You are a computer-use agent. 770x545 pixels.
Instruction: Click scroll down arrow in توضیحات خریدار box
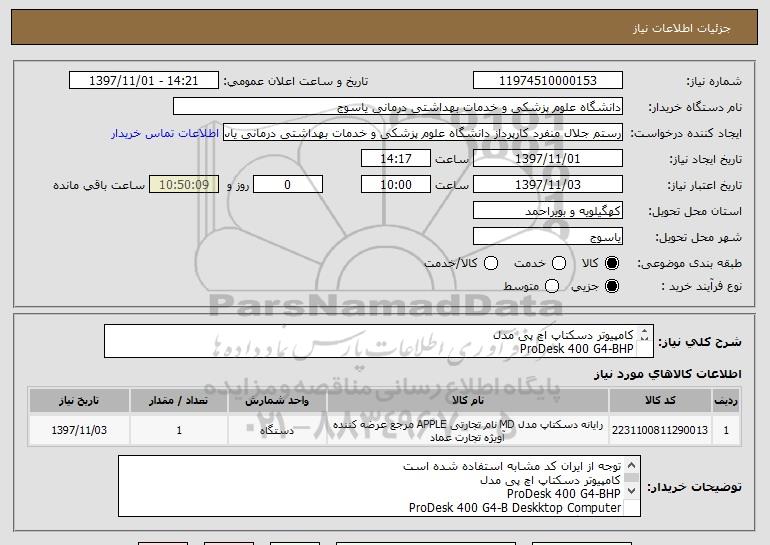click(x=632, y=490)
